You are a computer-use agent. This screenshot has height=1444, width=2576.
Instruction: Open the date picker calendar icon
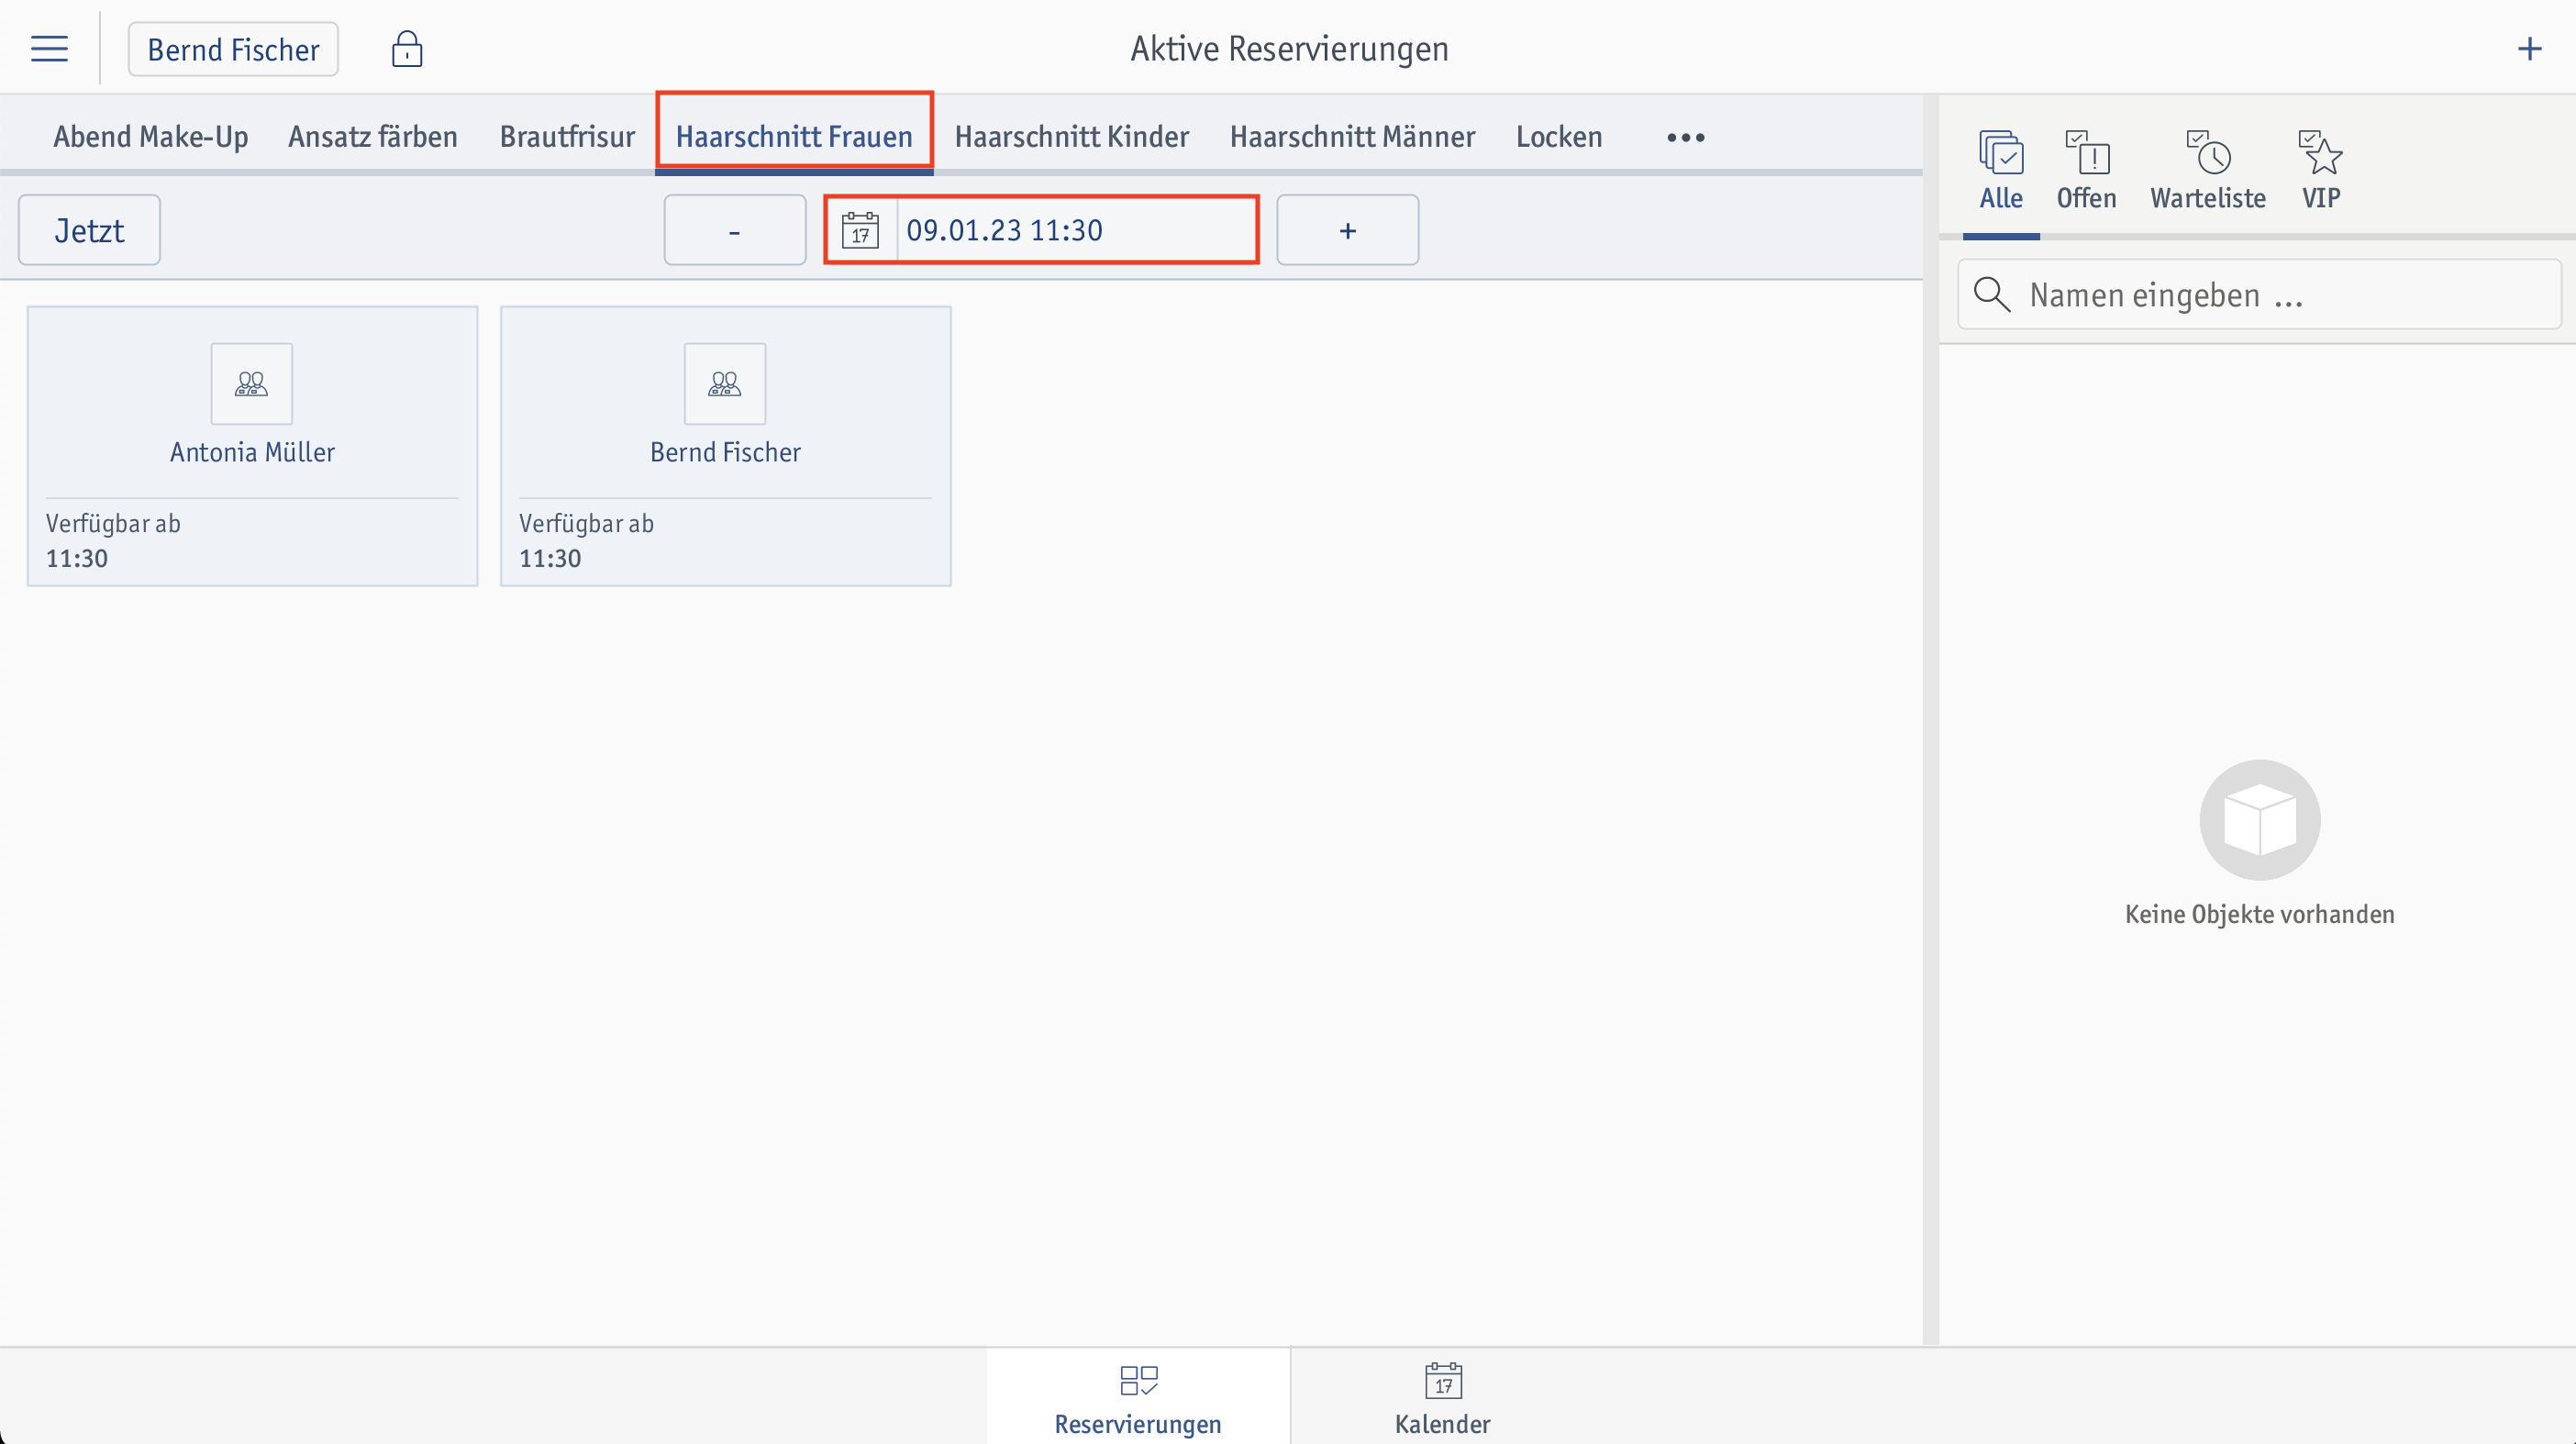(x=860, y=230)
